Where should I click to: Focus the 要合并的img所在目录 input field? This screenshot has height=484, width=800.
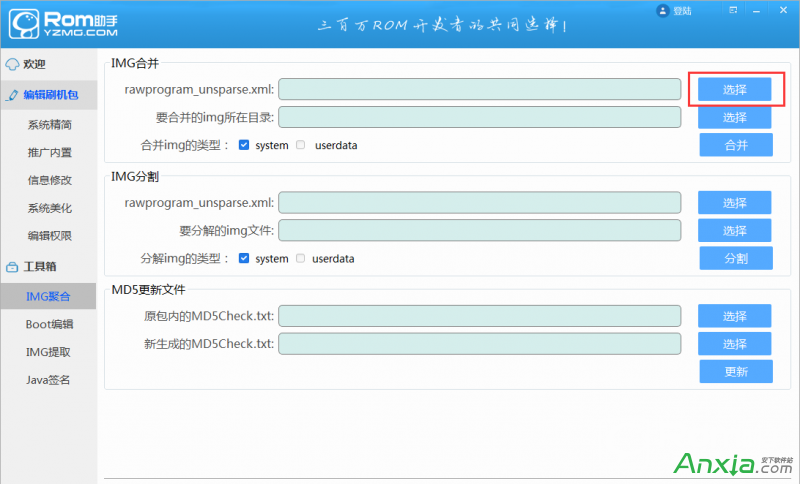tap(480, 117)
